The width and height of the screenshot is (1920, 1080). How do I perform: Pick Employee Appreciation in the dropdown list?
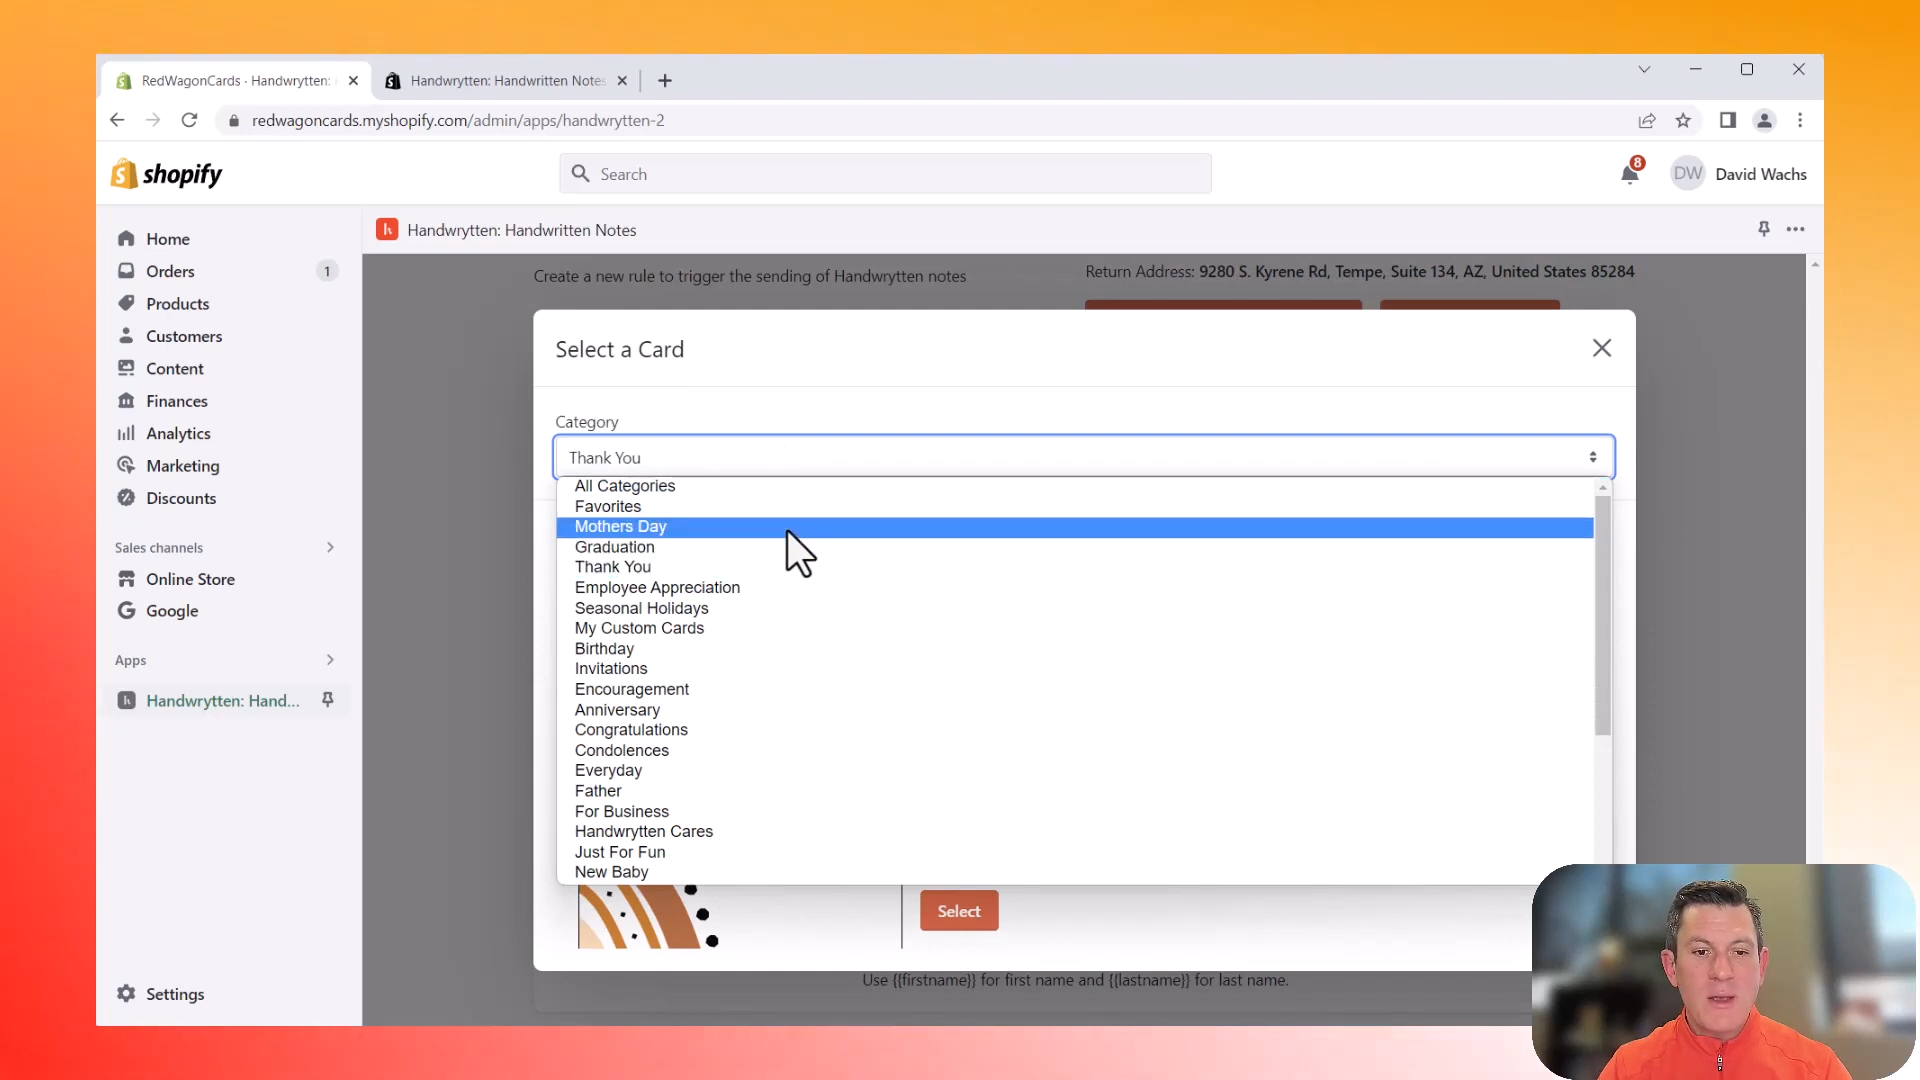point(657,588)
